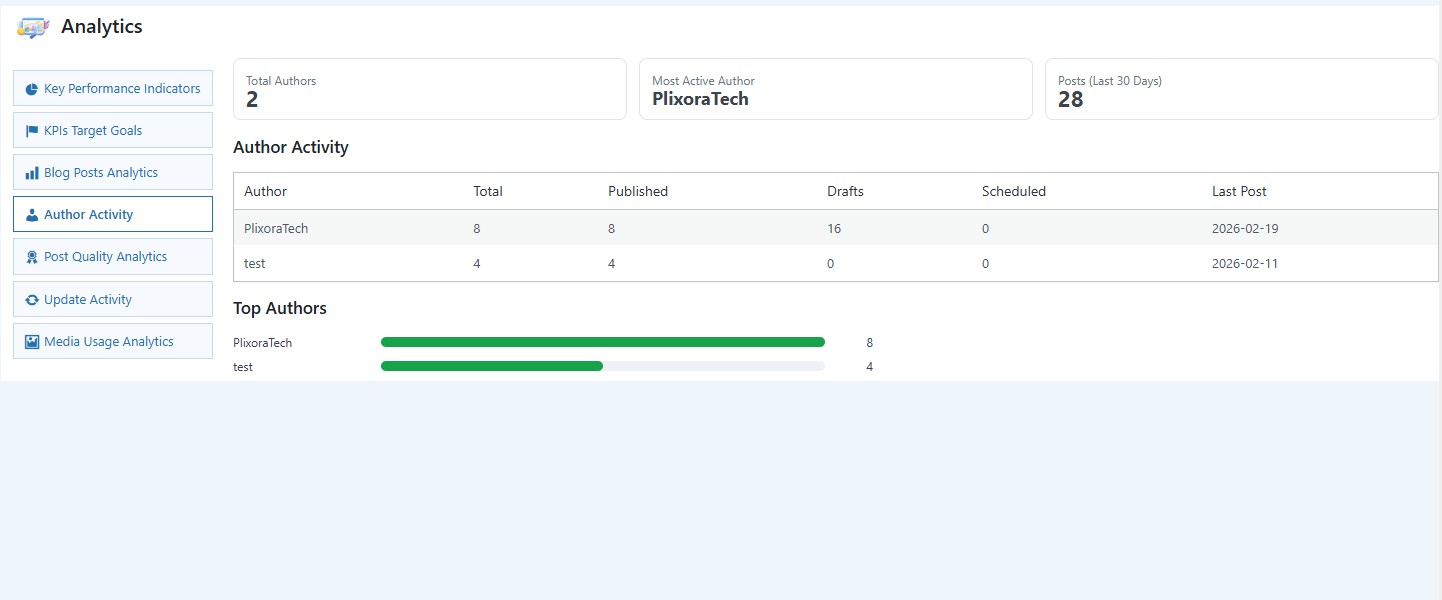Click the test author's progress bar
This screenshot has height=600, width=1442.
603,366
